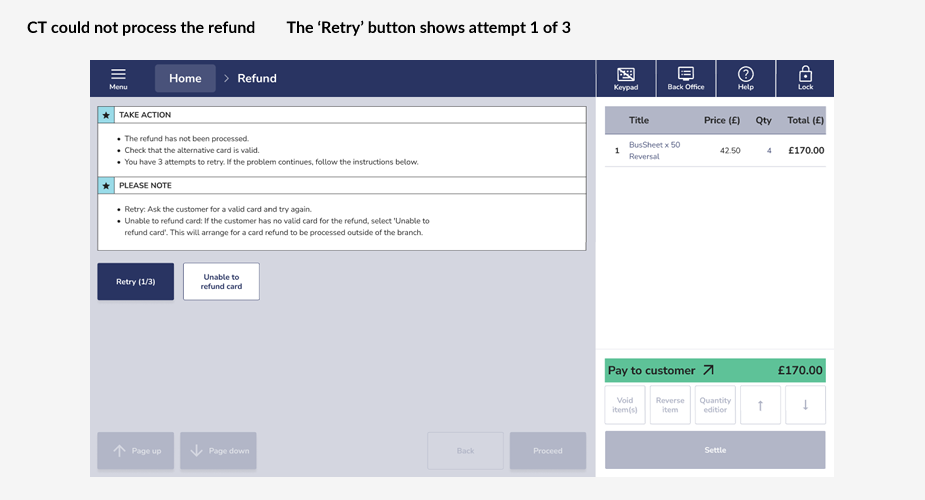Click the star icon beside PLEASE NOTE
The height and width of the screenshot is (500, 925).
point(106,185)
